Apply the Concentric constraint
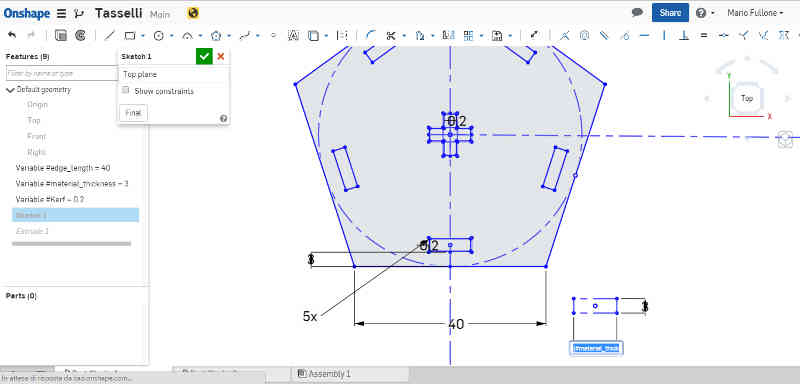This screenshot has height=384, width=800. click(x=585, y=36)
